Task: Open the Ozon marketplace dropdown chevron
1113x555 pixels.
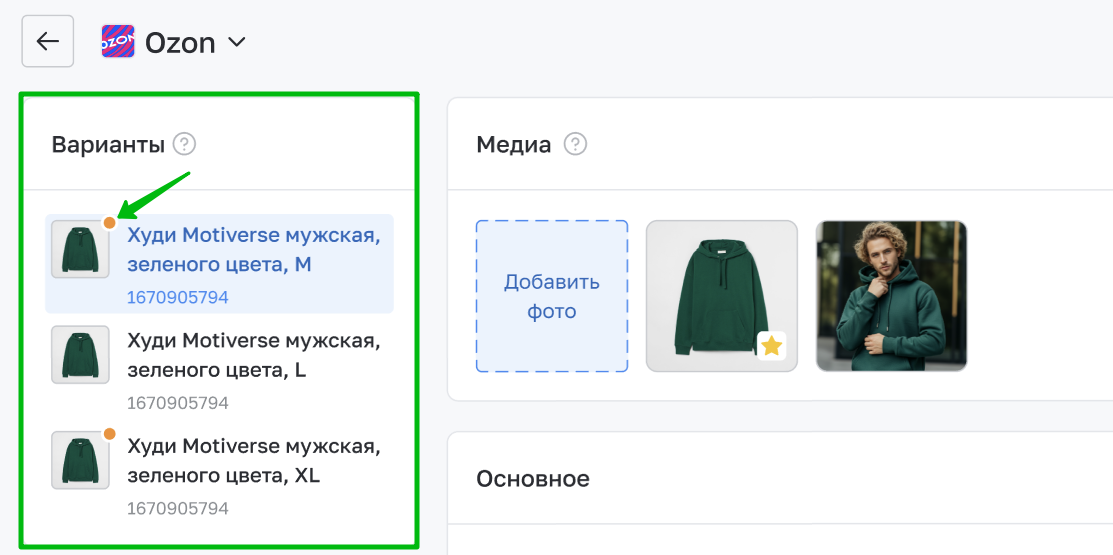Action: [x=237, y=42]
